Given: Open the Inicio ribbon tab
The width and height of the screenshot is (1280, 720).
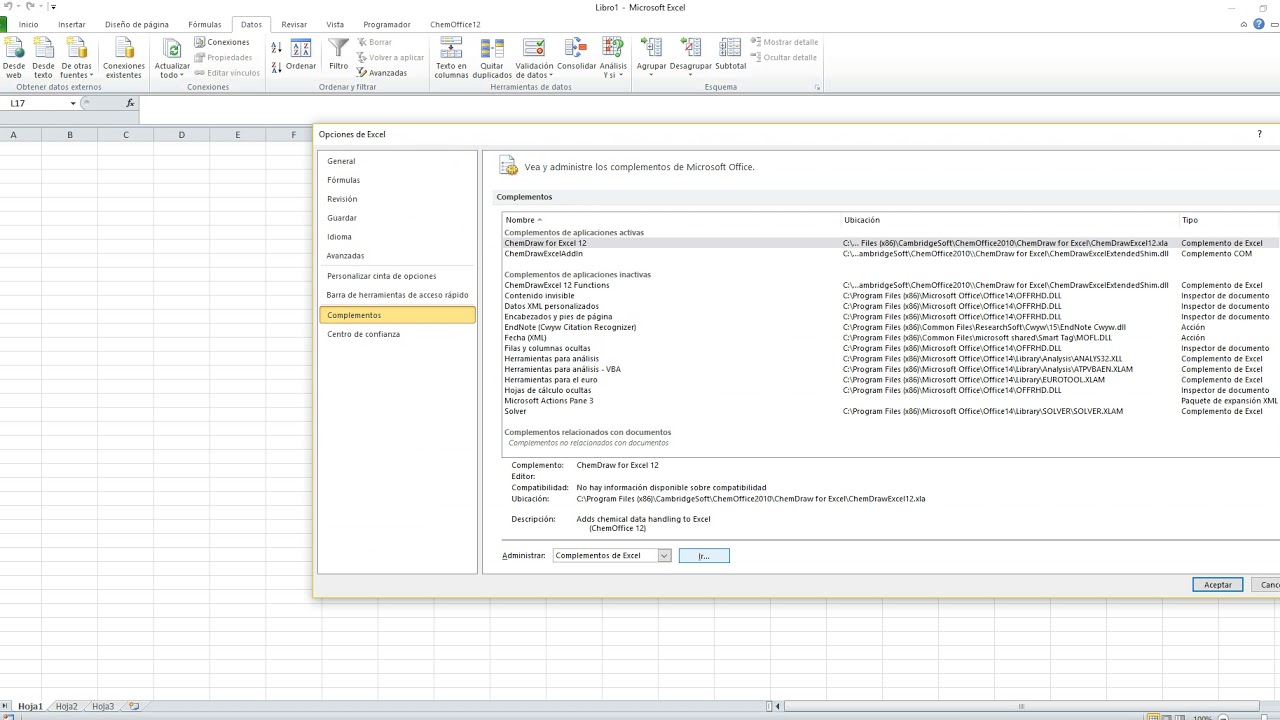Looking at the screenshot, I should 28,24.
